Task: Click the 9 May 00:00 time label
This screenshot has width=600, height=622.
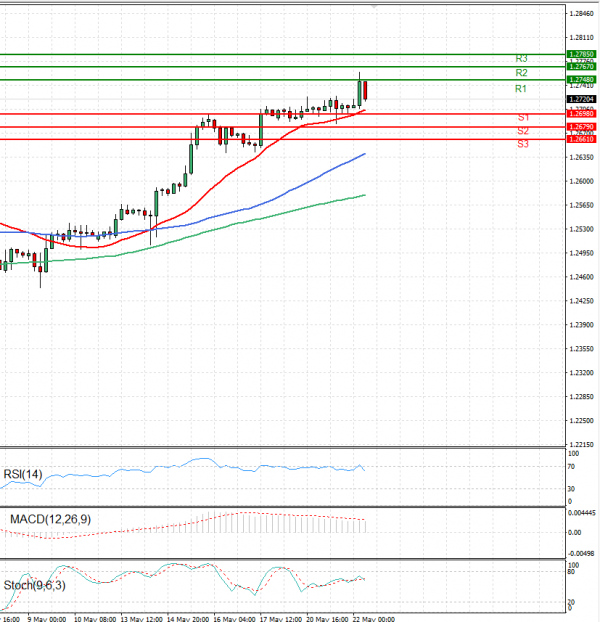Action: coord(47,619)
